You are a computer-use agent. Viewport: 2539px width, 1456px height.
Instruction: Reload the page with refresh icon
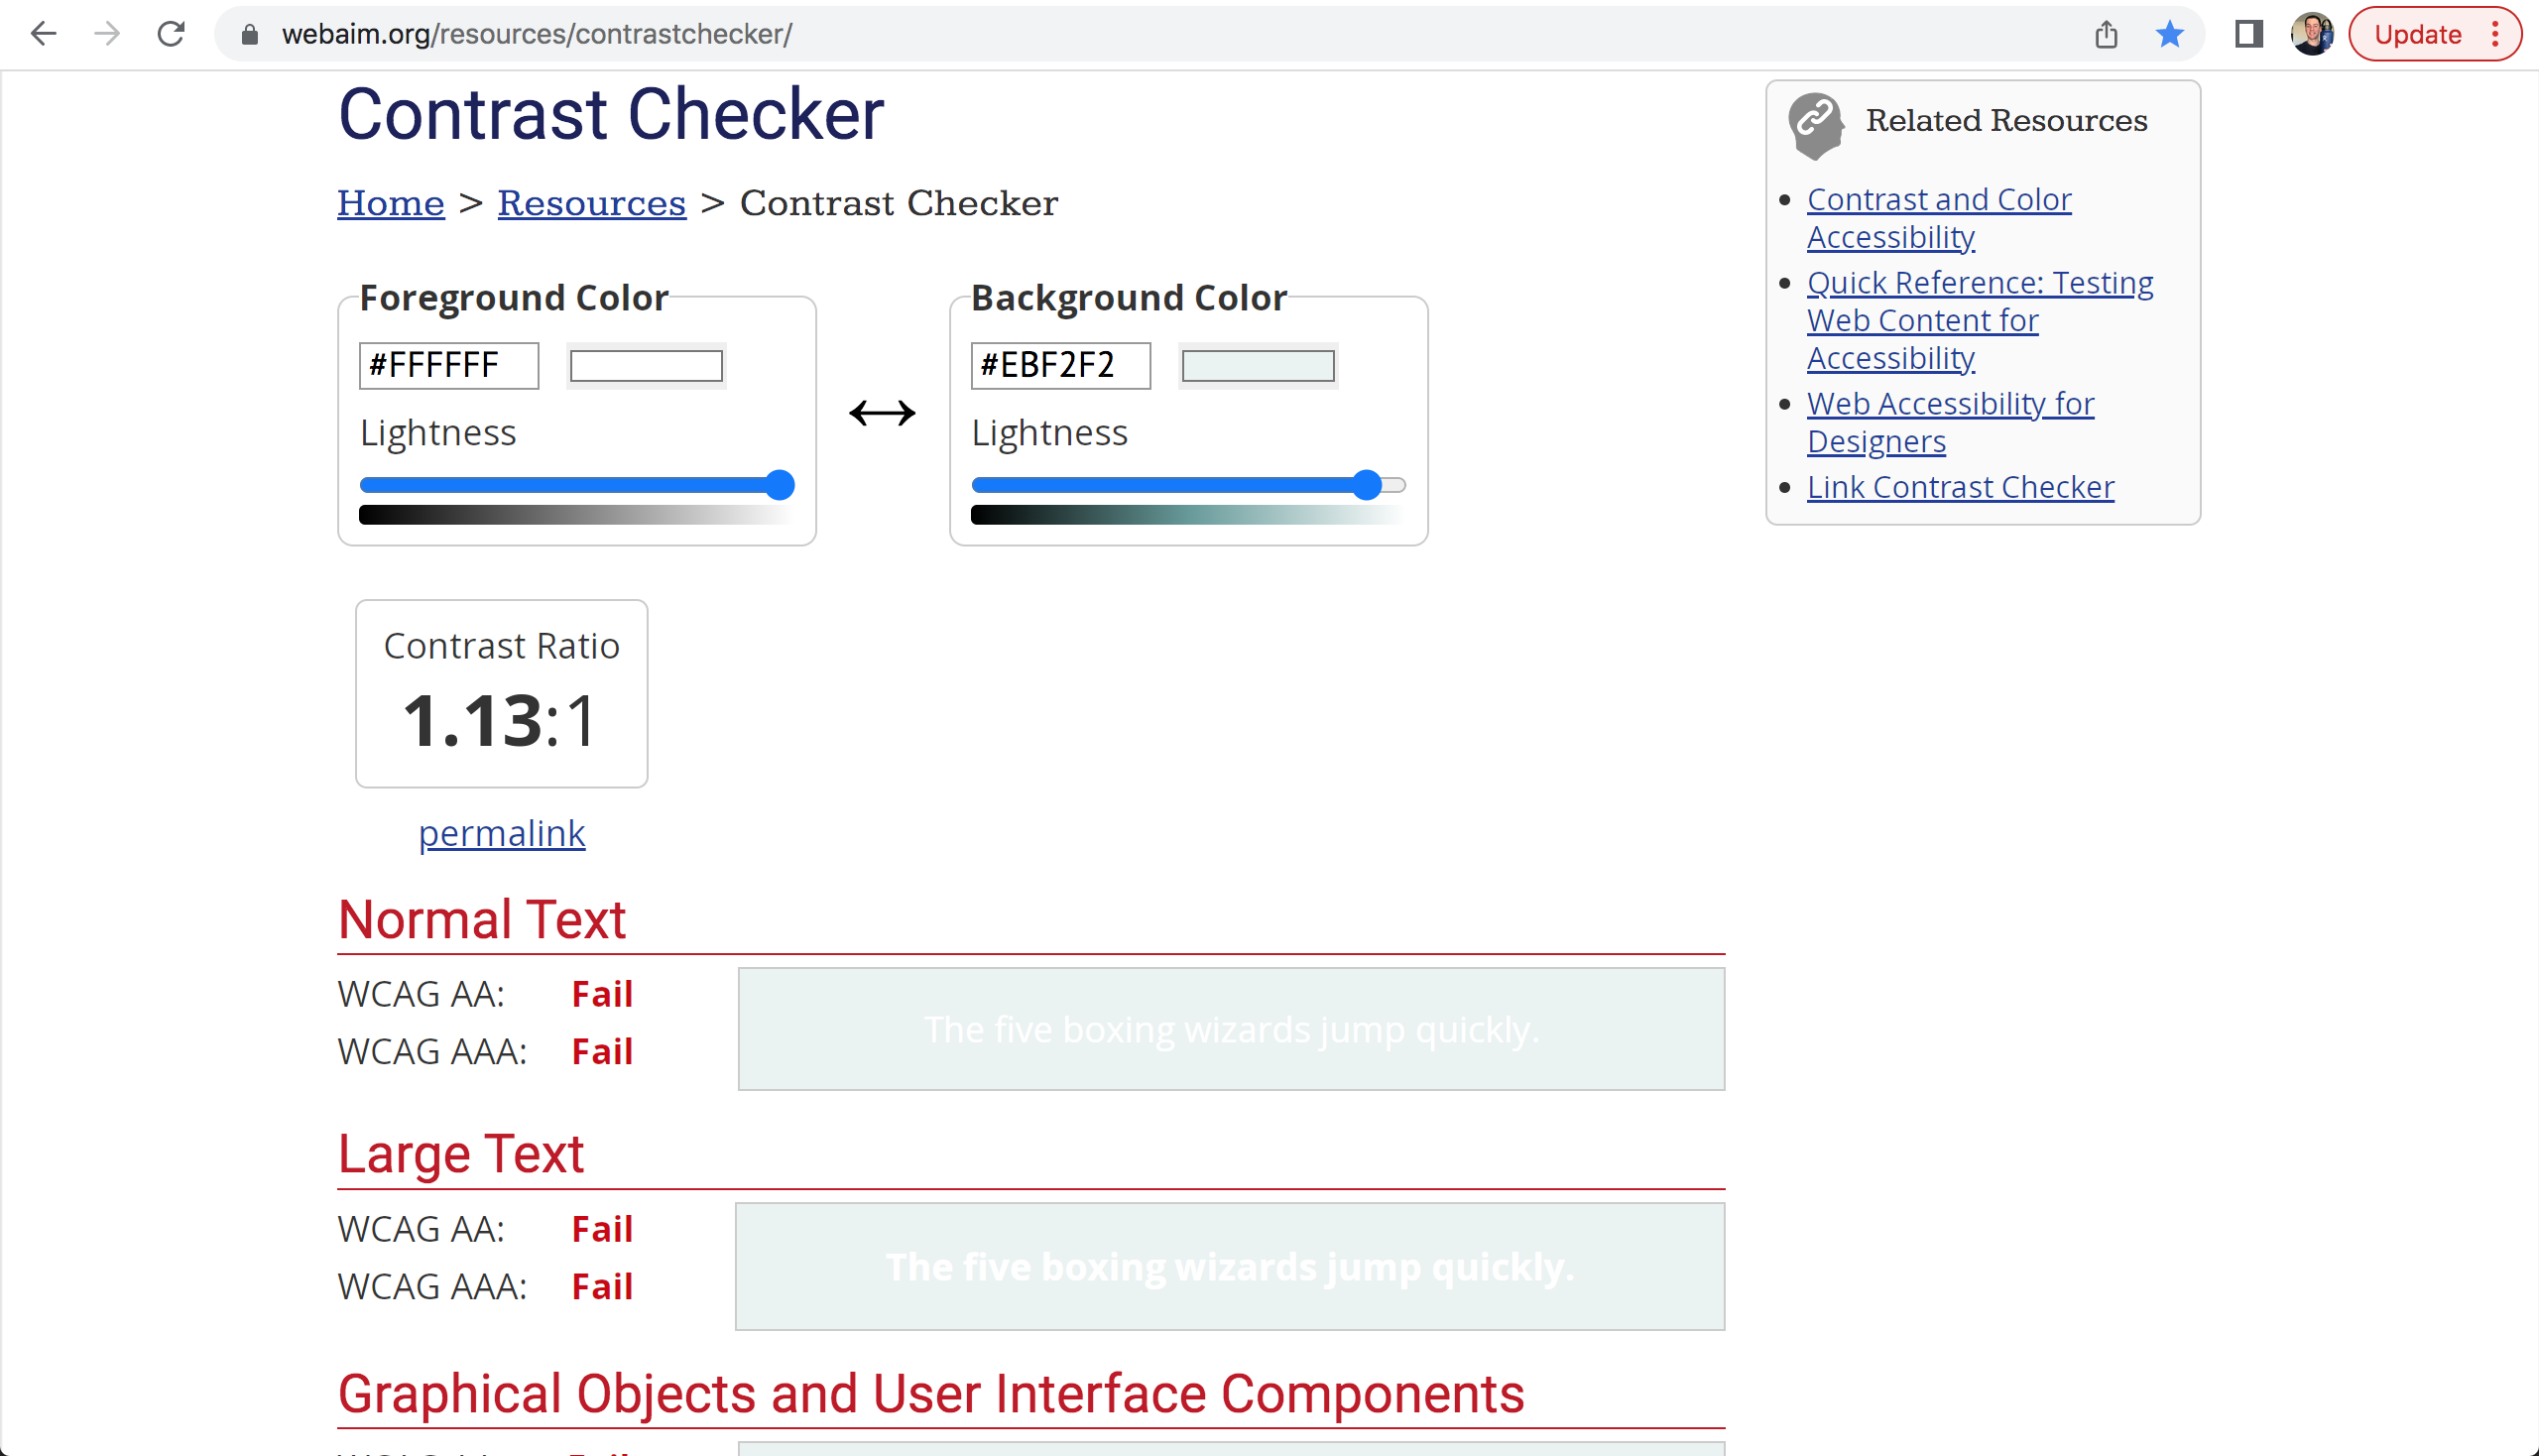point(171,34)
